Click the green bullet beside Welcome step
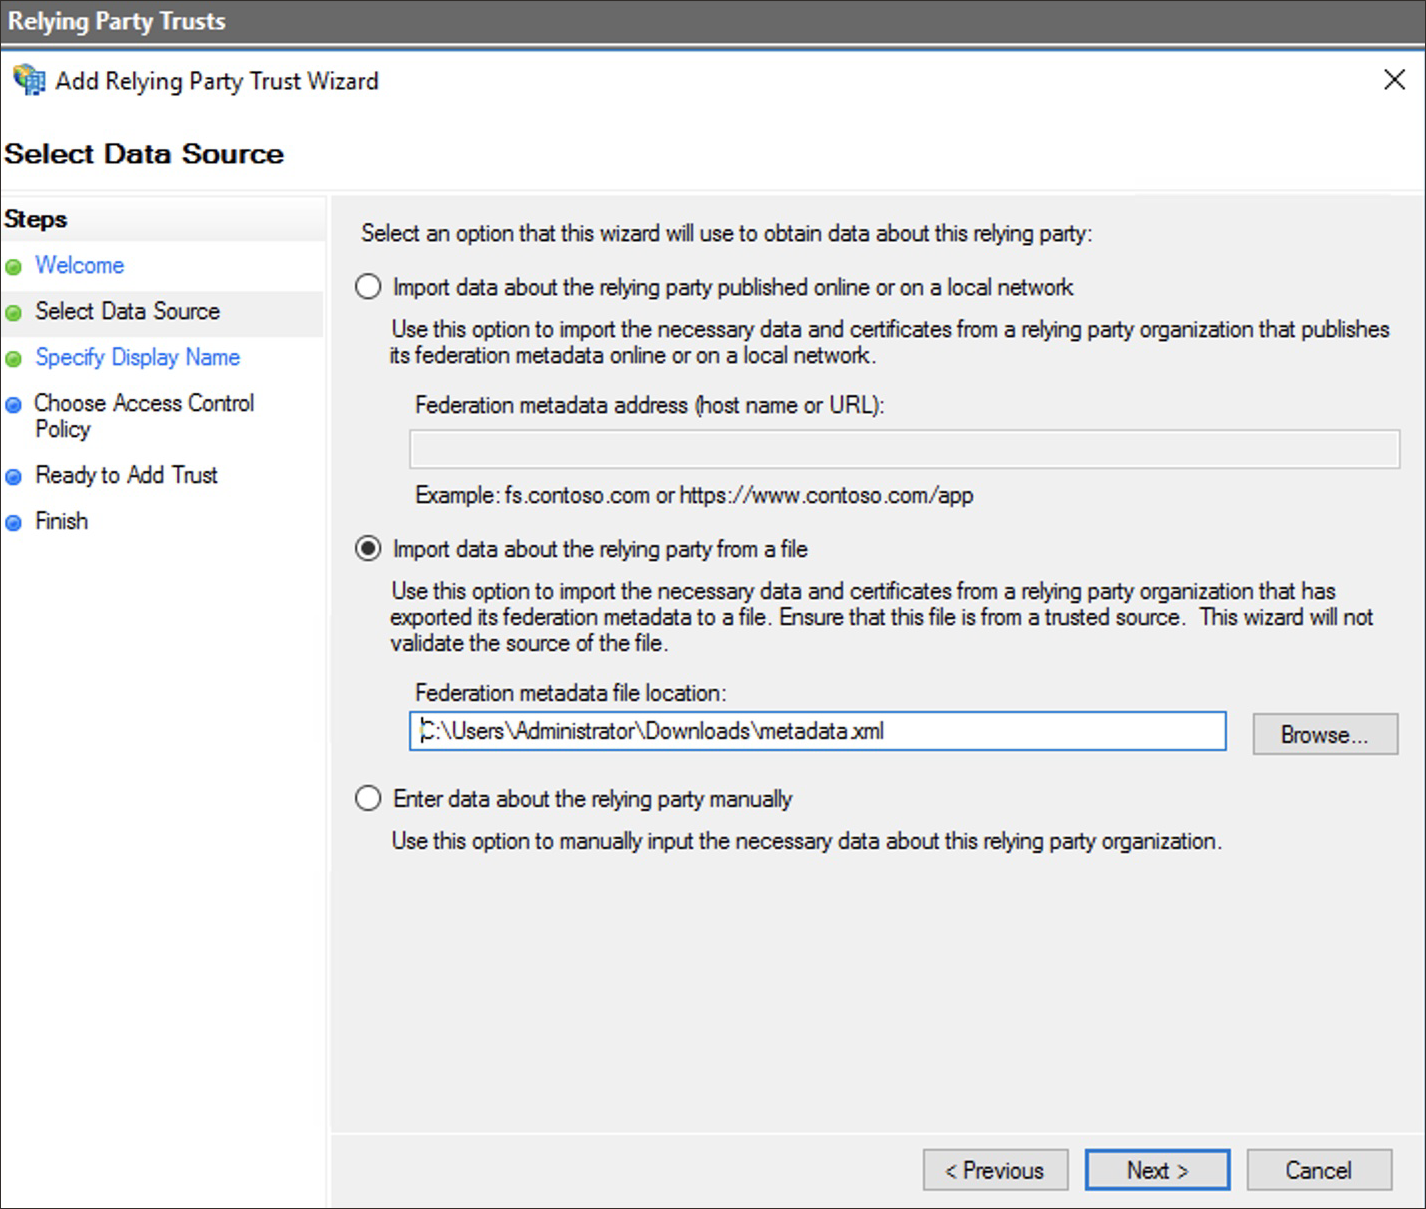1426x1209 pixels. [14, 267]
